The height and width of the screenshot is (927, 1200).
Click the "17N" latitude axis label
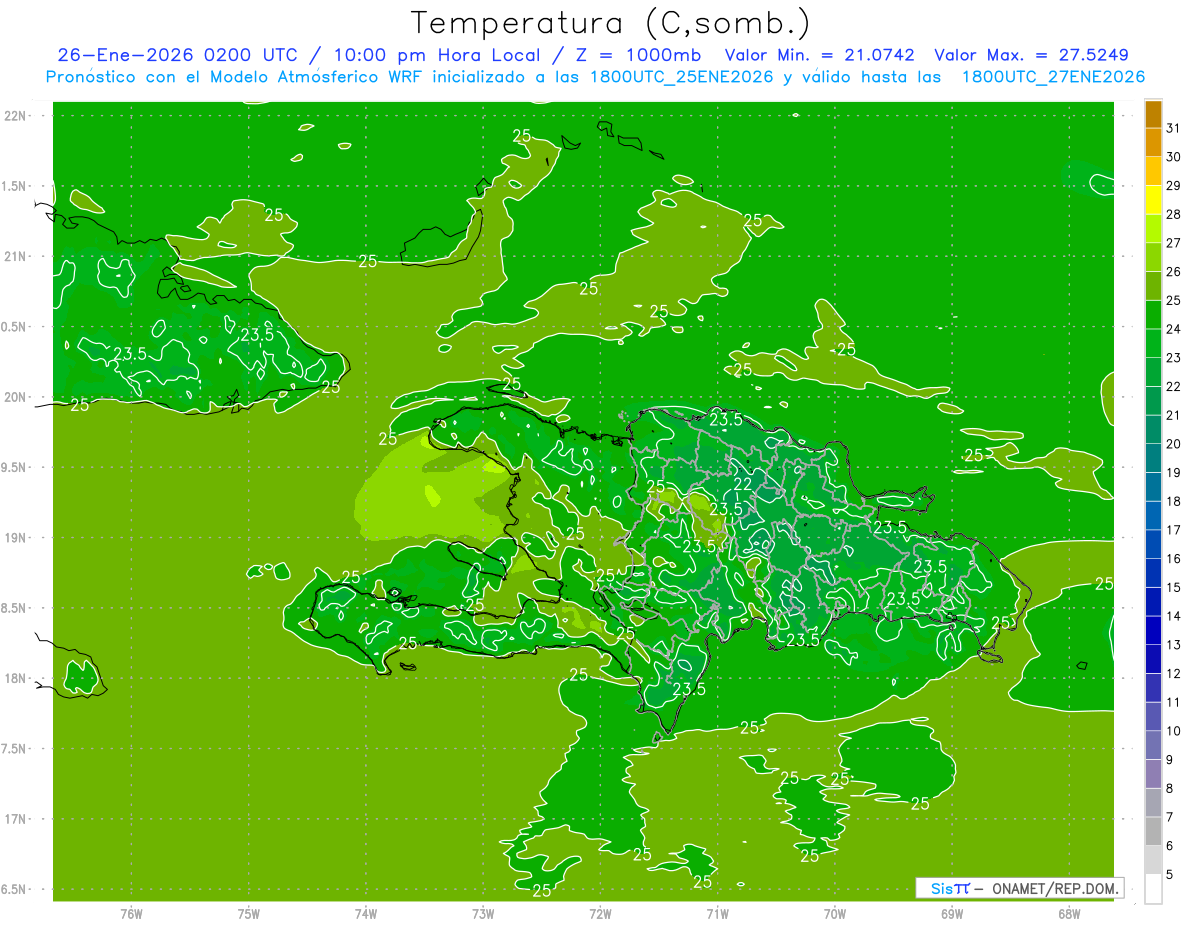point(15,819)
